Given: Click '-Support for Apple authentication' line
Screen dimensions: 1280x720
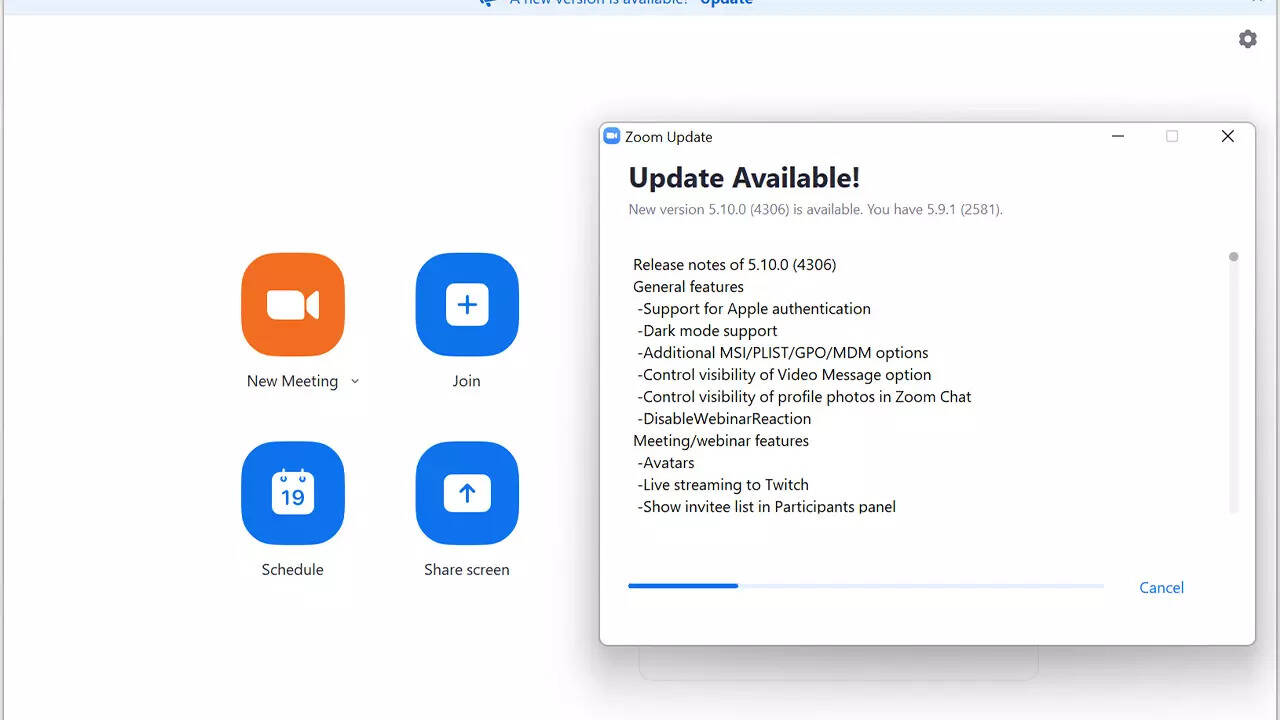Looking at the screenshot, I should click(x=754, y=309).
